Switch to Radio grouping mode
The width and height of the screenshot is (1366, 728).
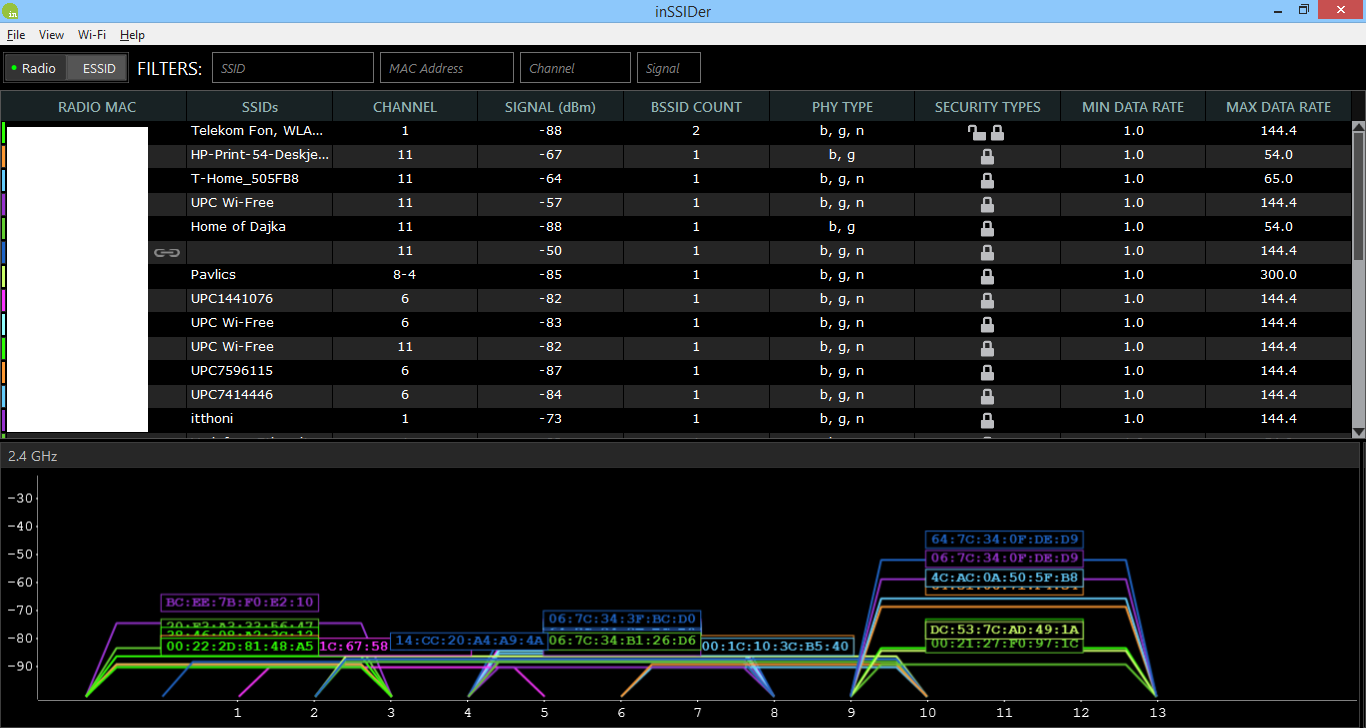(36, 69)
